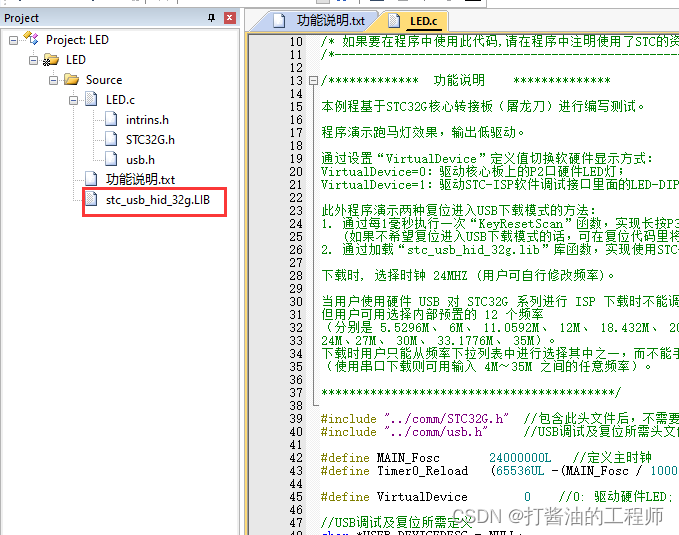
Task: Click the 24000000L clock value
Action: tap(520, 458)
